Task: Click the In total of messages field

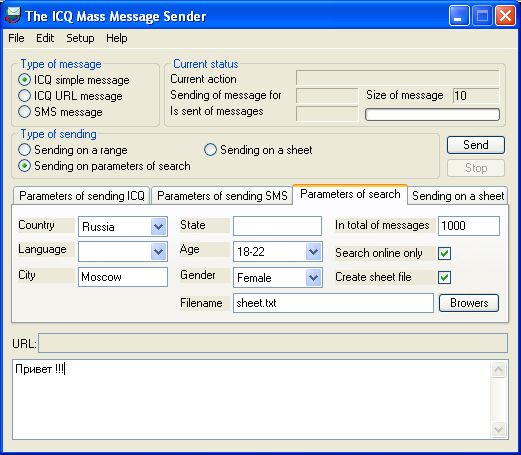Action: [x=469, y=226]
